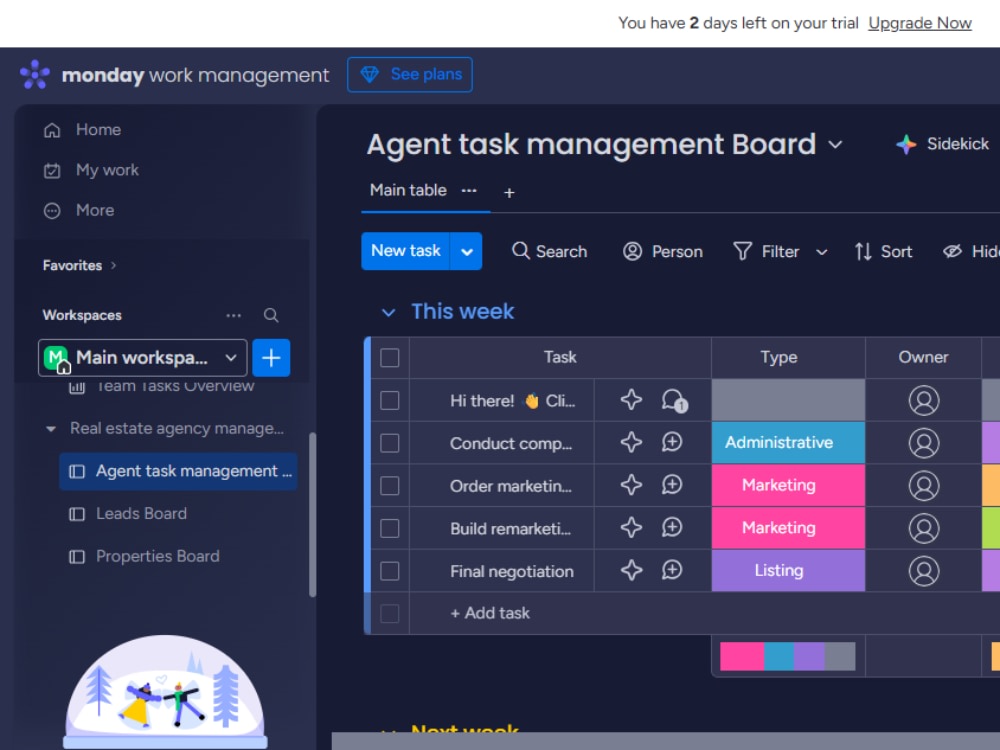Open the Main workspace selector dropdown

pyautogui.click(x=142, y=358)
